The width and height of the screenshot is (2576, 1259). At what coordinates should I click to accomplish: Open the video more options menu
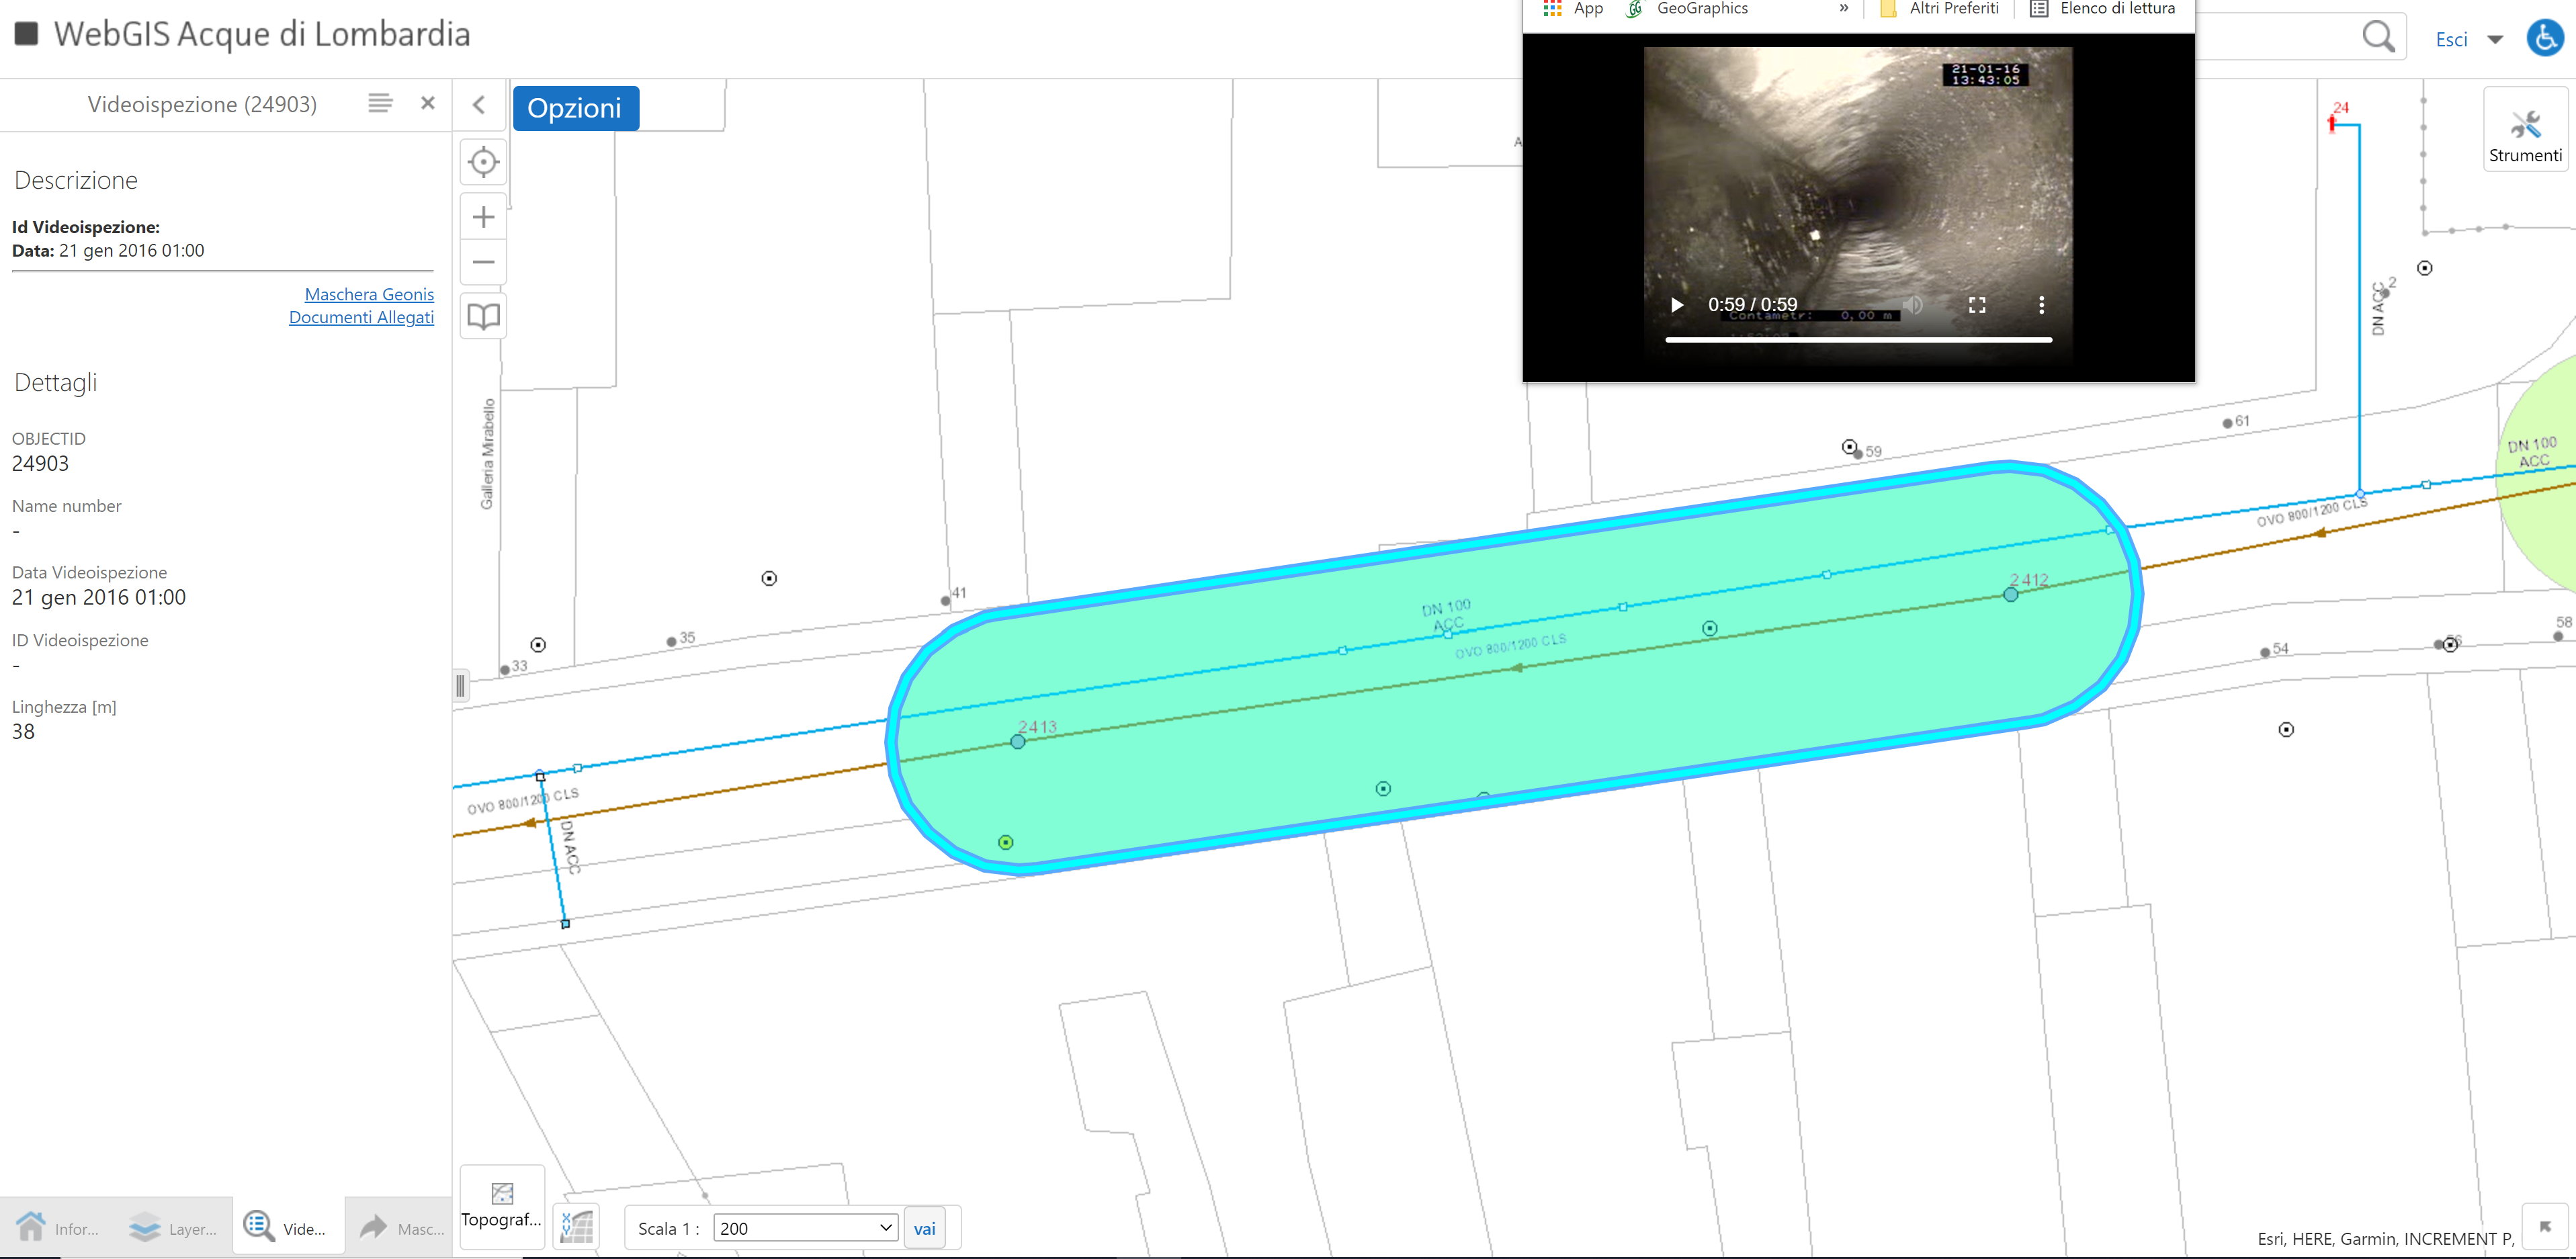[2041, 305]
